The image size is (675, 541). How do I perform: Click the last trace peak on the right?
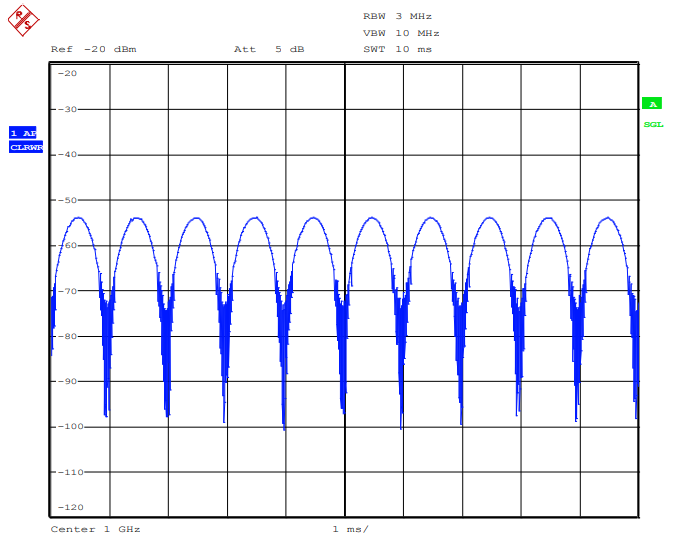click(x=606, y=218)
